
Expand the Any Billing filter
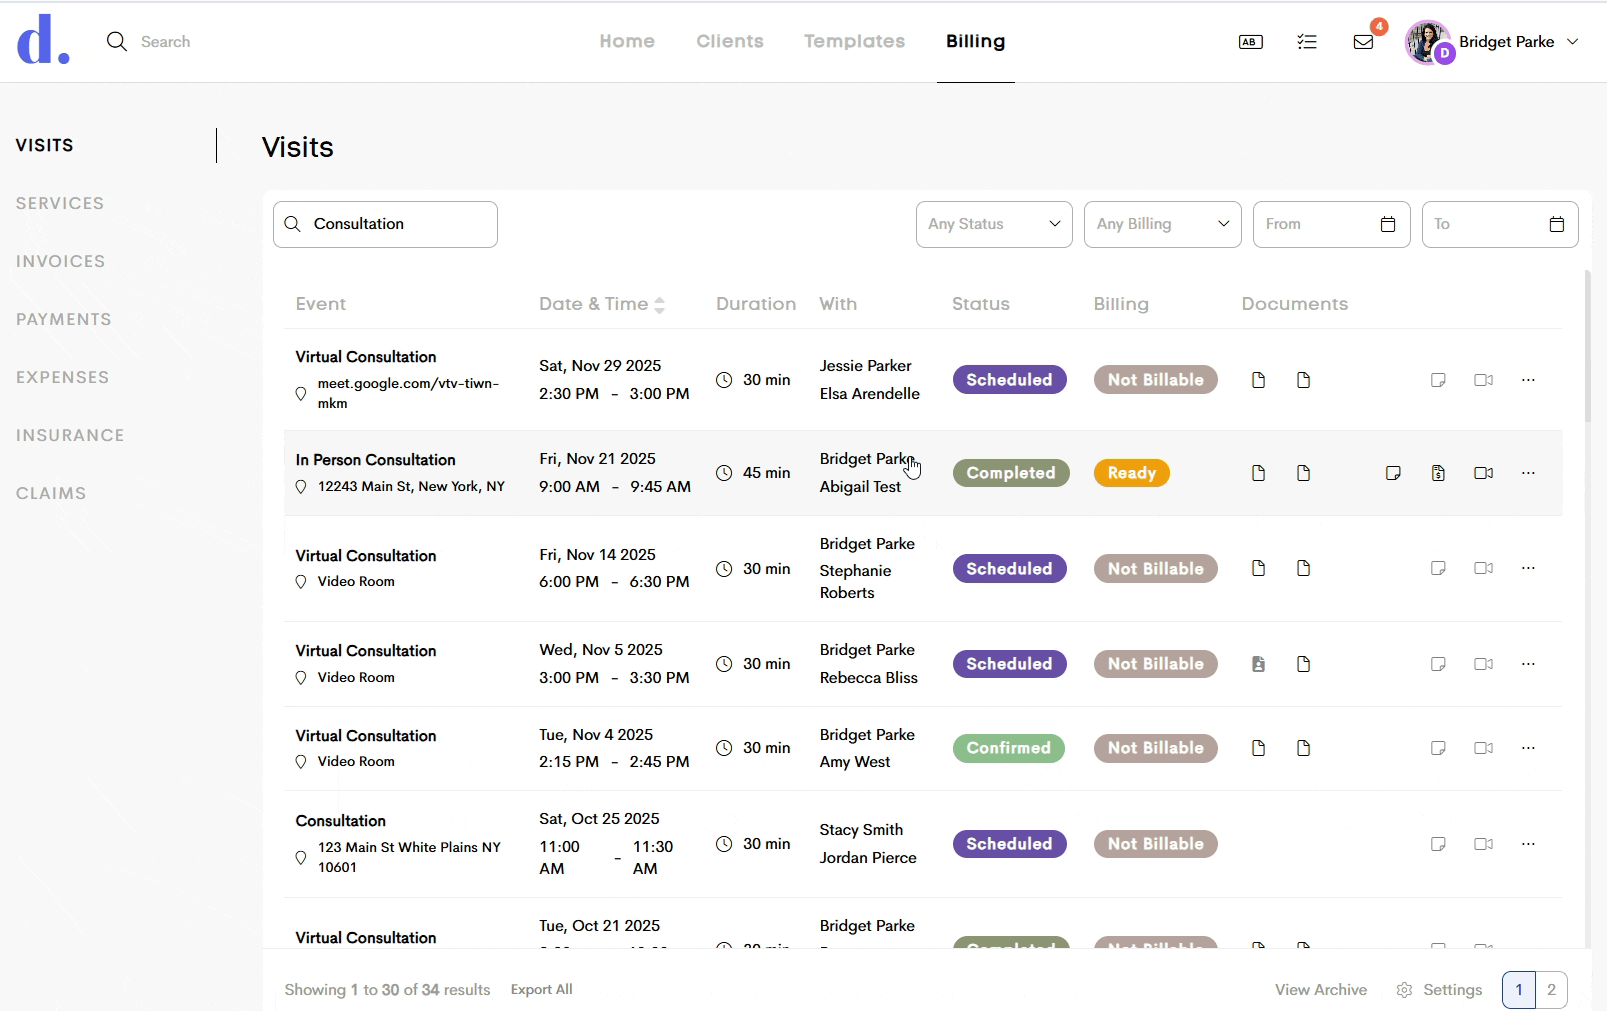click(x=1162, y=224)
